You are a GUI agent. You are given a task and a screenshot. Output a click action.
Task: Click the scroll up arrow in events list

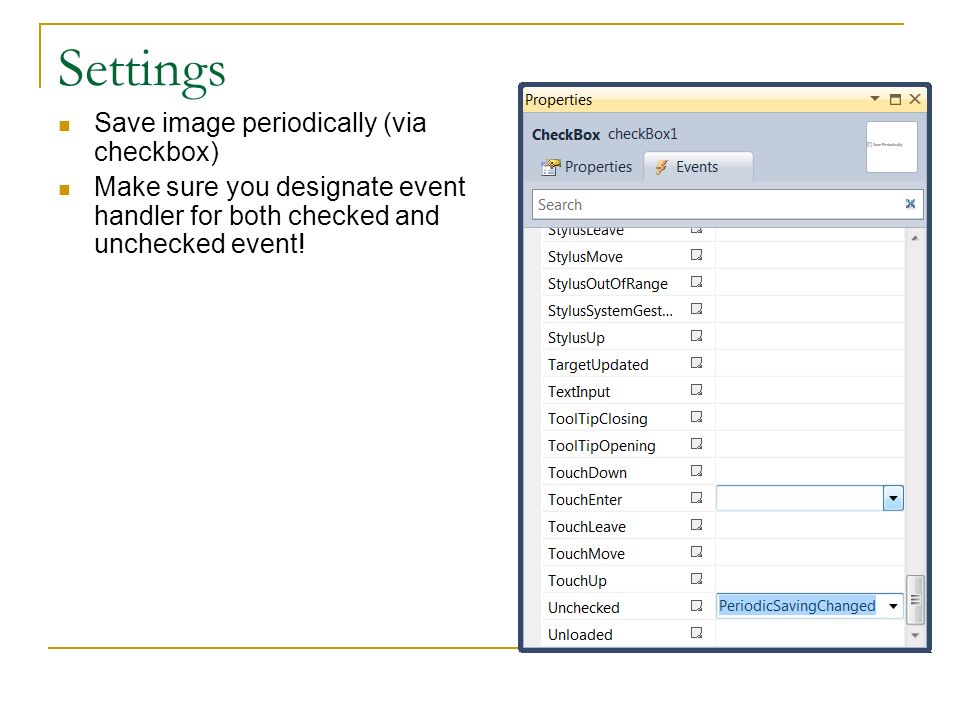click(915, 238)
